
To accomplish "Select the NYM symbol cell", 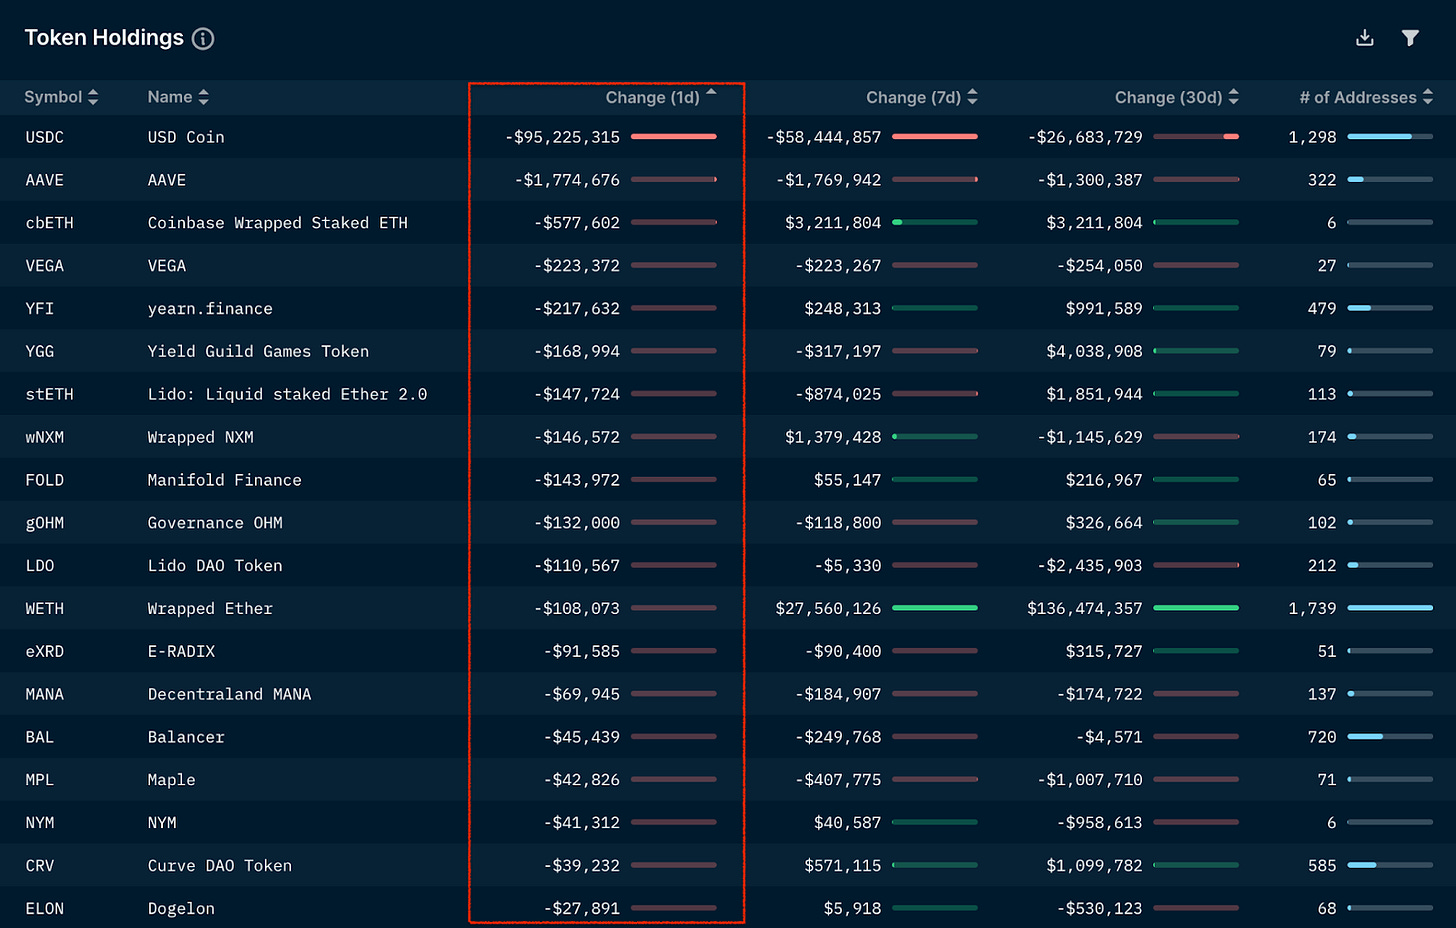I will pyautogui.click(x=40, y=823).
